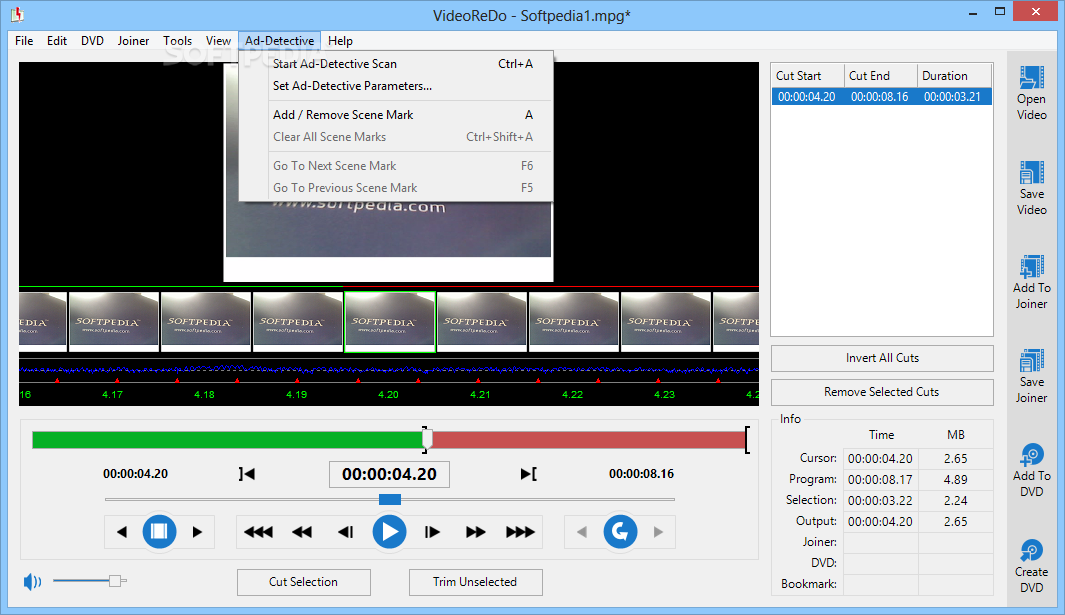Viewport: 1065px width, 615px height.
Task: Choose Add / Remove Scene Mark
Action: click(x=396, y=115)
